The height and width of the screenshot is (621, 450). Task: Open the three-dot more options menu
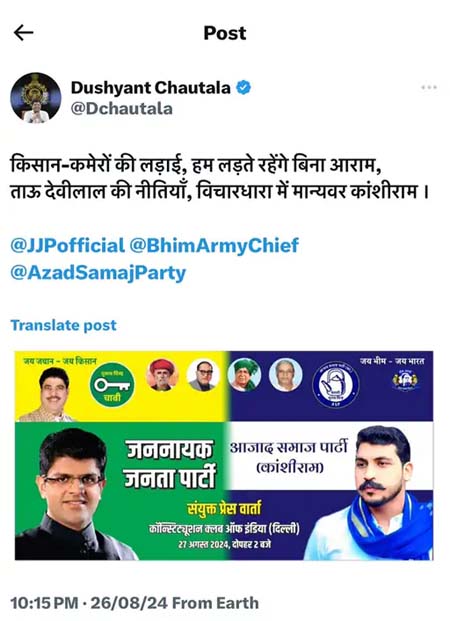[x=429, y=87]
